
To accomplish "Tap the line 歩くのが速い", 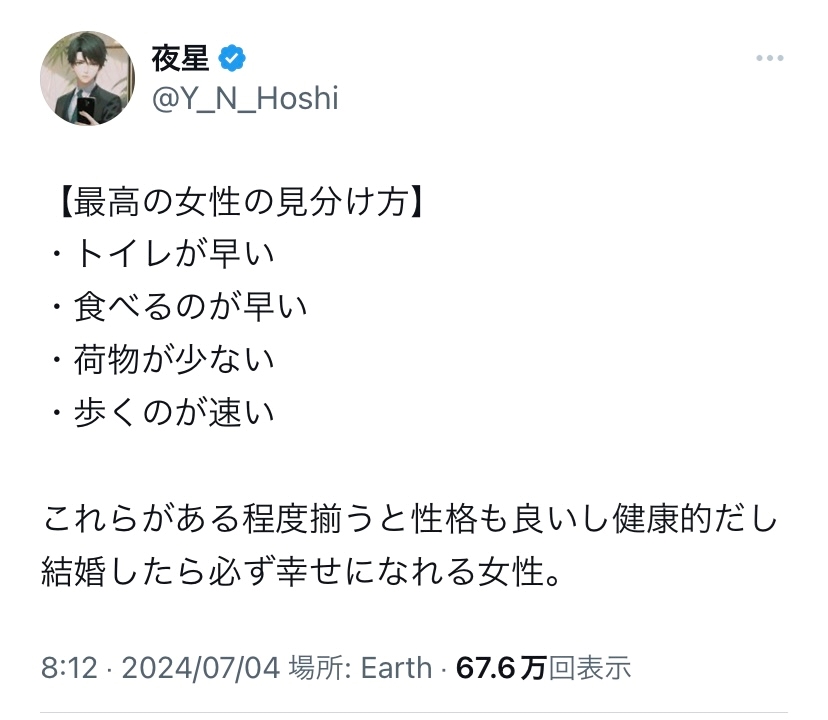I will click(172, 410).
